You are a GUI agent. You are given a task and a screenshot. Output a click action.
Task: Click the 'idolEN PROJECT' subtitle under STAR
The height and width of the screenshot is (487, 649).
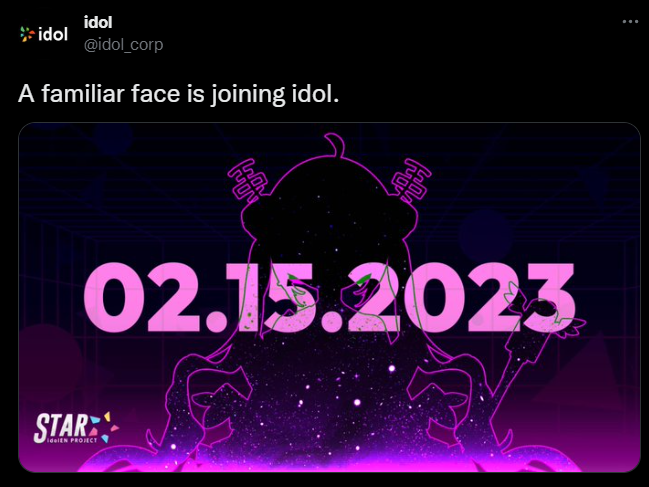[x=72, y=440]
